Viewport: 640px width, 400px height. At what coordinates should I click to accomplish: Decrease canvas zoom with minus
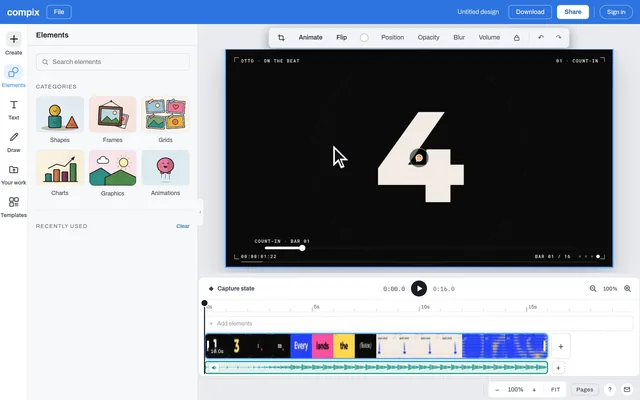click(497, 390)
